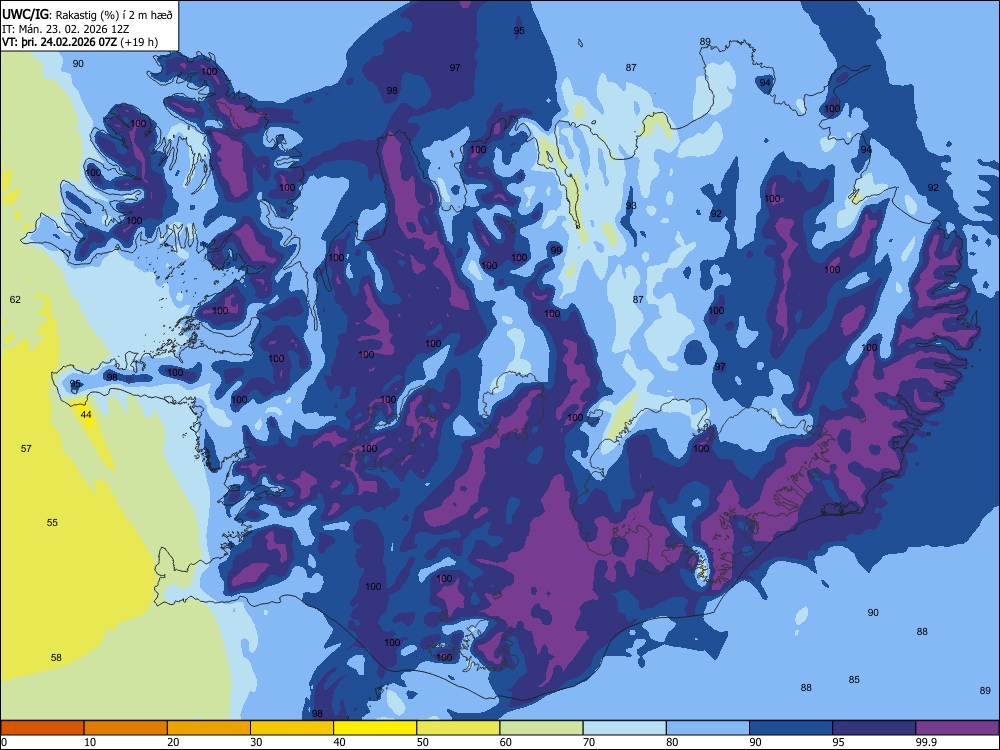Click the valid time 'VT: þri. 24.02.2026 07Z (+19 h)'
Image resolution: width=1000 pixels, height=750 pixels.
point(80,42)
